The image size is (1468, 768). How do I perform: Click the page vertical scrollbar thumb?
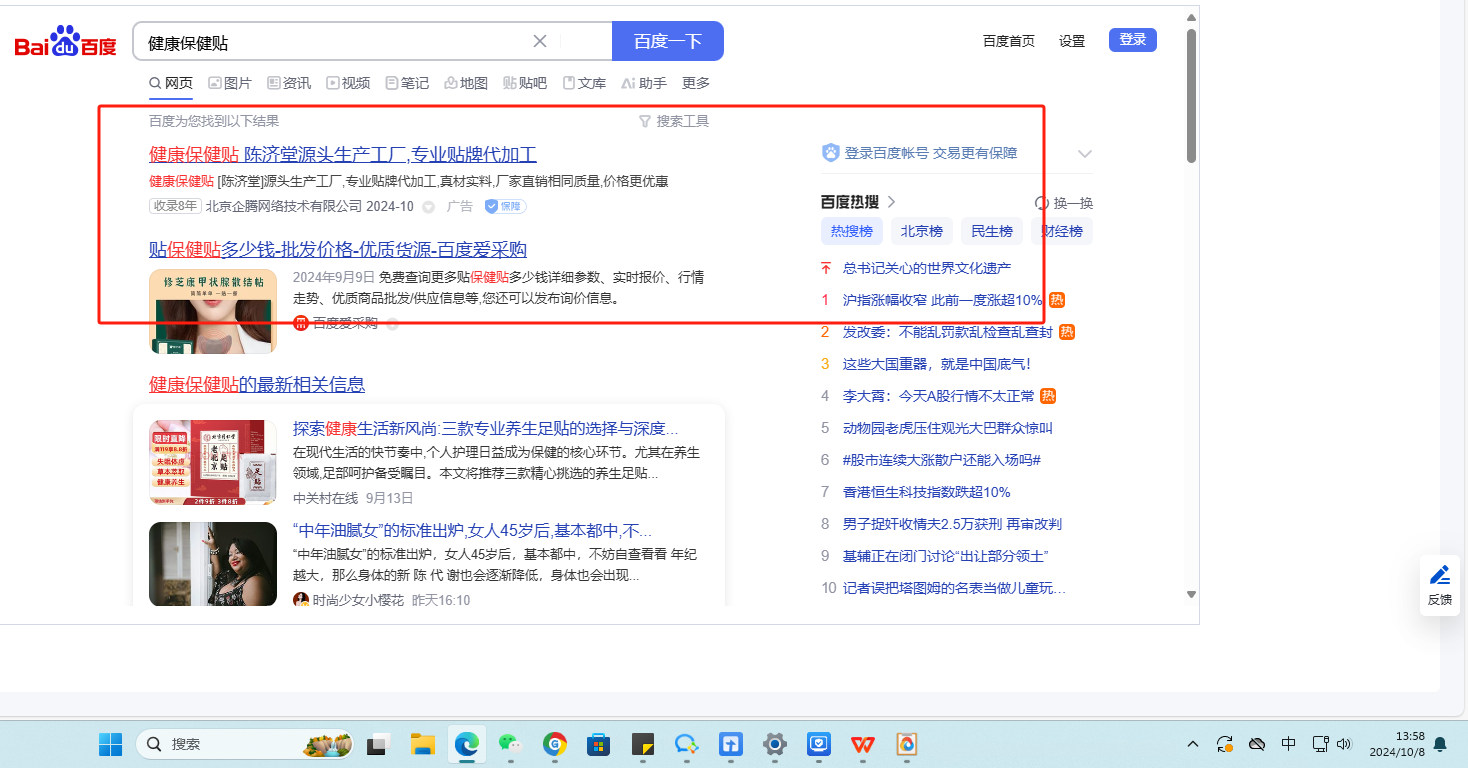(x=1191, y=95)
